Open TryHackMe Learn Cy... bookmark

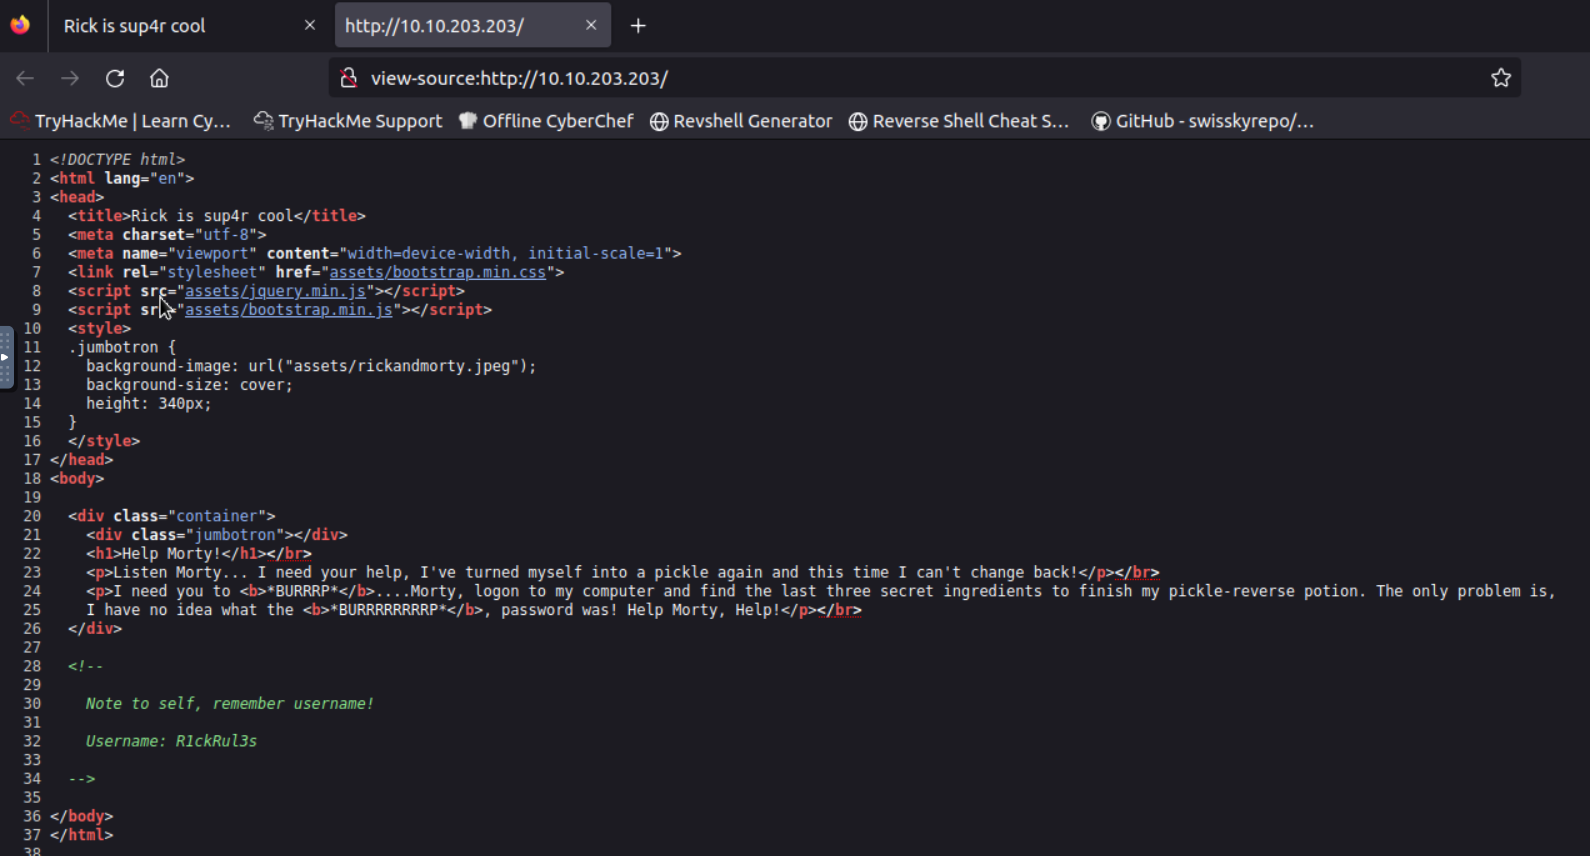120,121
